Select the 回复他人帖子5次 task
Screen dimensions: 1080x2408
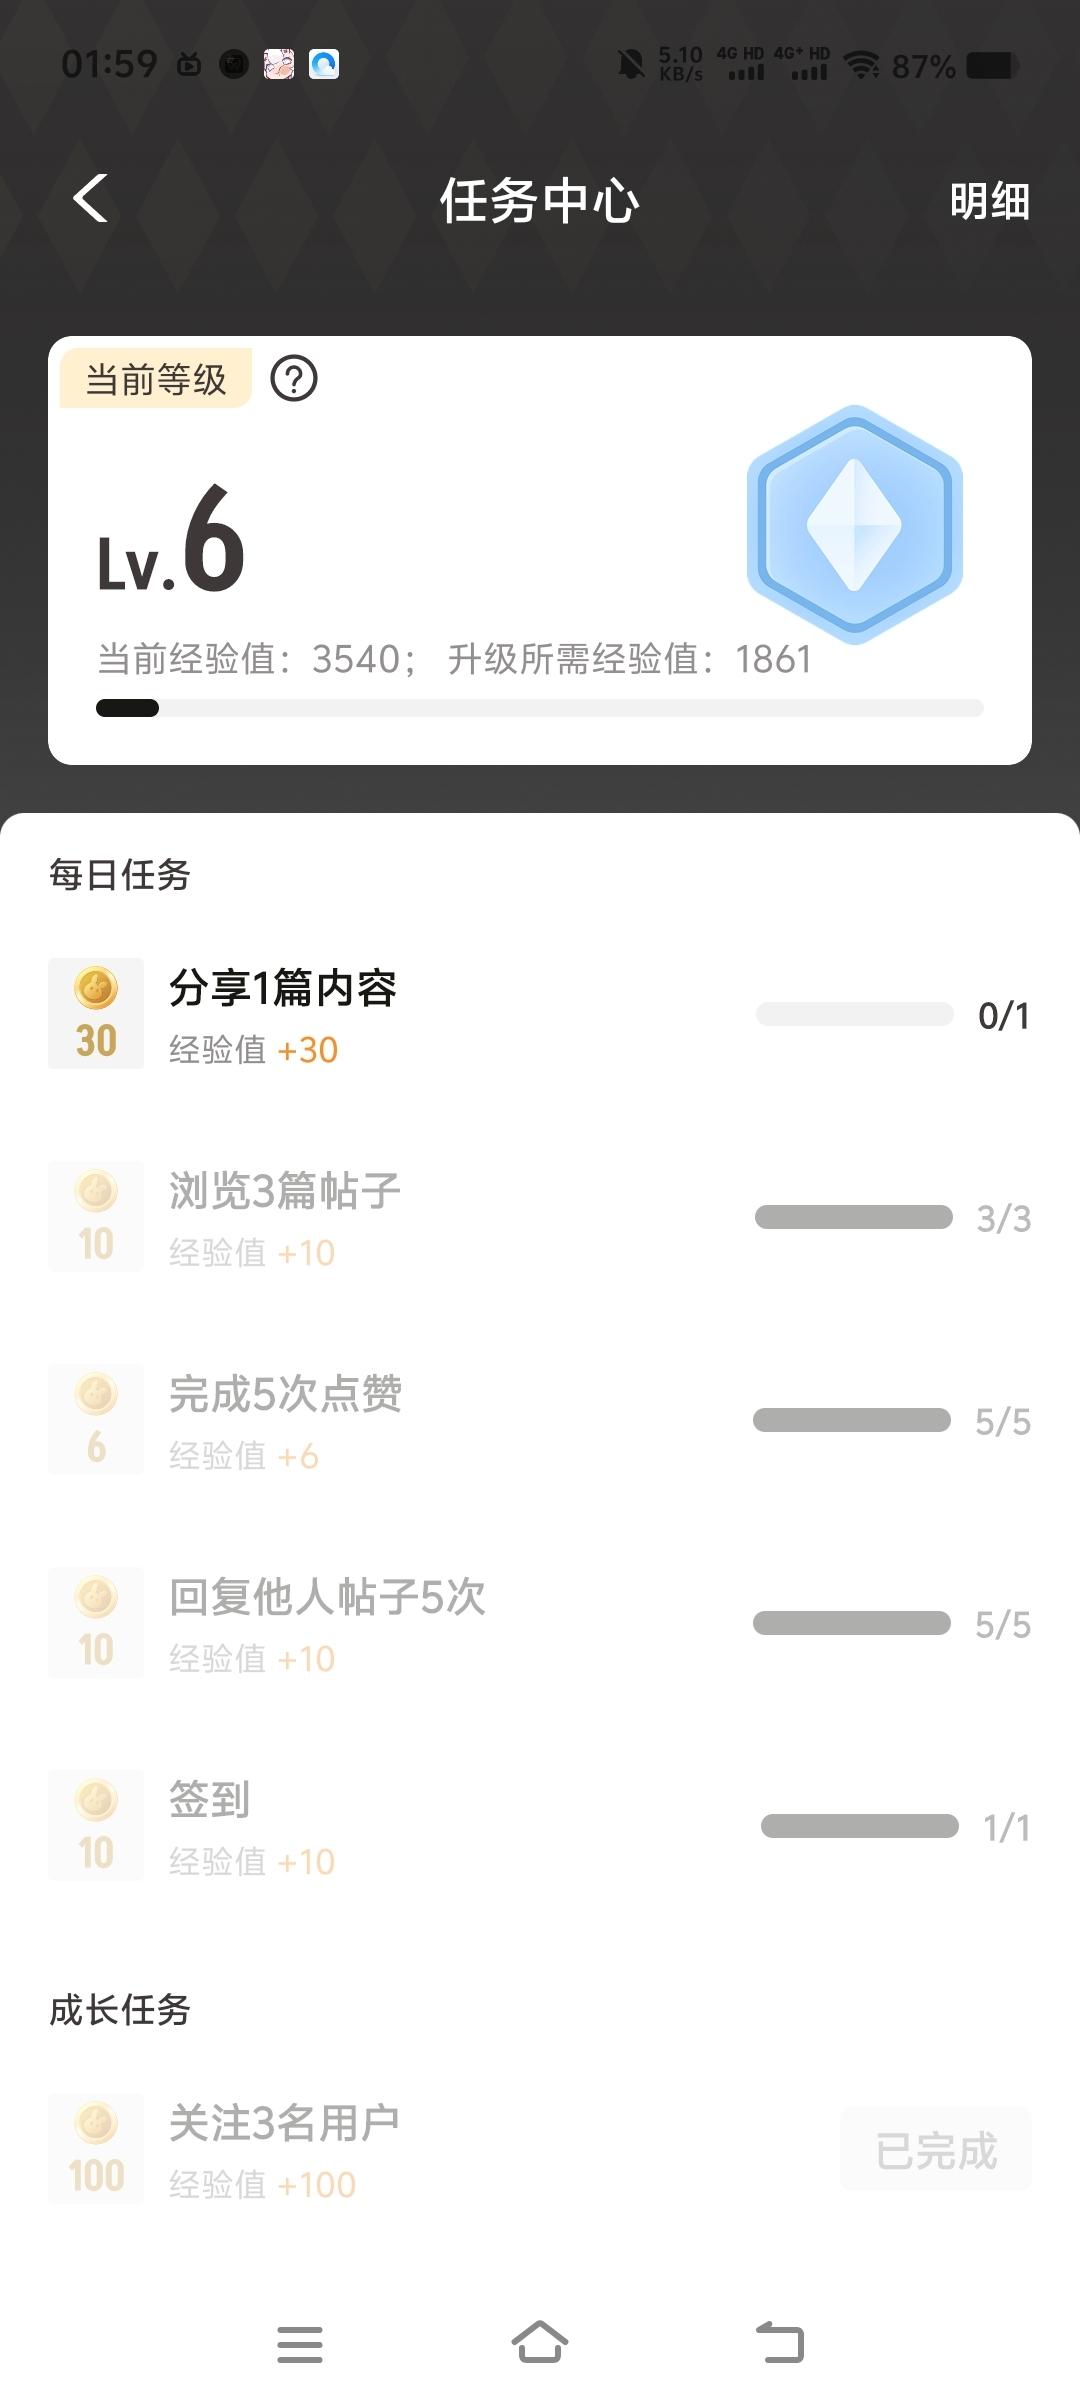[x=327, y=1597]
